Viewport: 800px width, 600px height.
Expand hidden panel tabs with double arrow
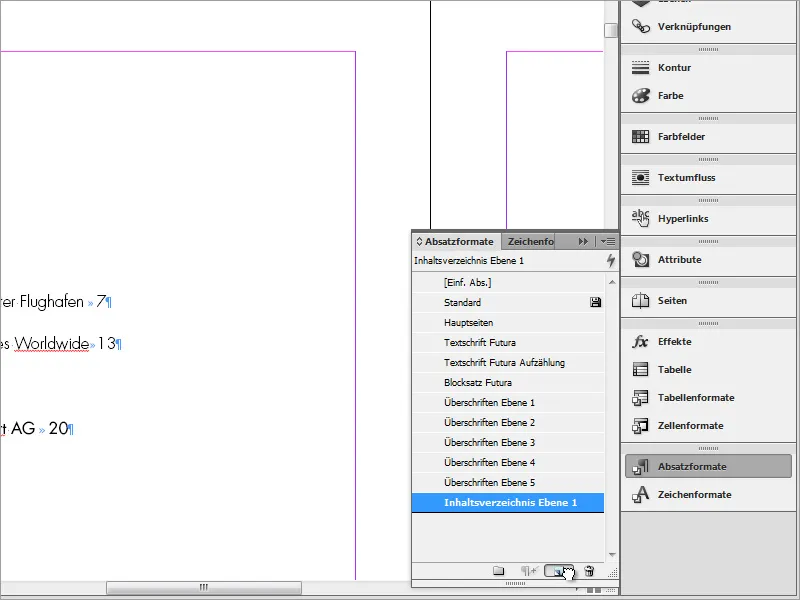click(x=583, y=241)
